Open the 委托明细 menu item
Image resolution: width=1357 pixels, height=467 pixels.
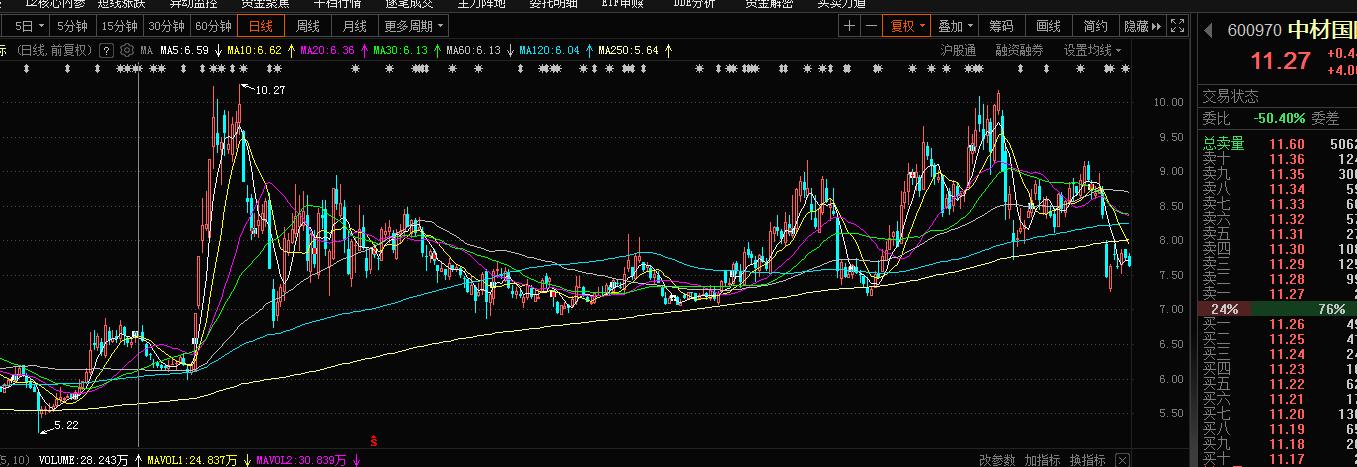pos(553,4)
